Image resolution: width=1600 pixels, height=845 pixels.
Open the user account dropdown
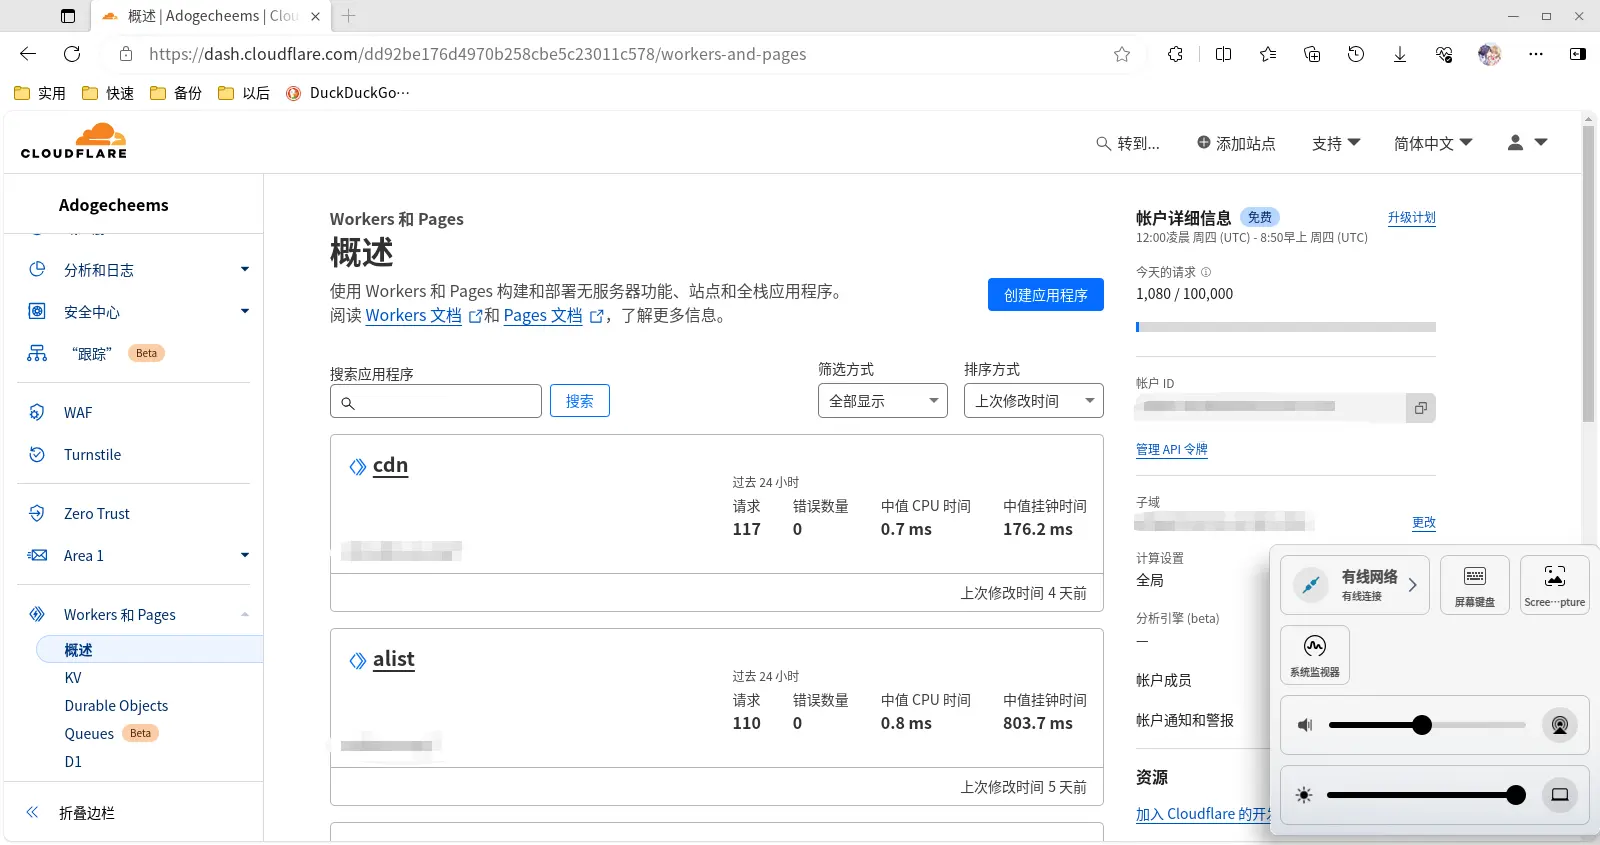(x=1527, y=143)
